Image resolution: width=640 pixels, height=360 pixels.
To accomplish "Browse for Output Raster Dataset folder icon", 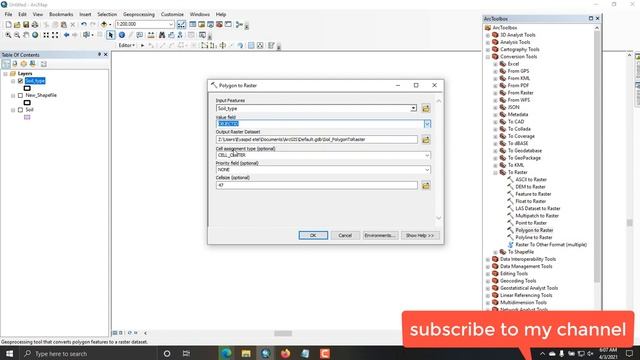I will click(426, 140).
